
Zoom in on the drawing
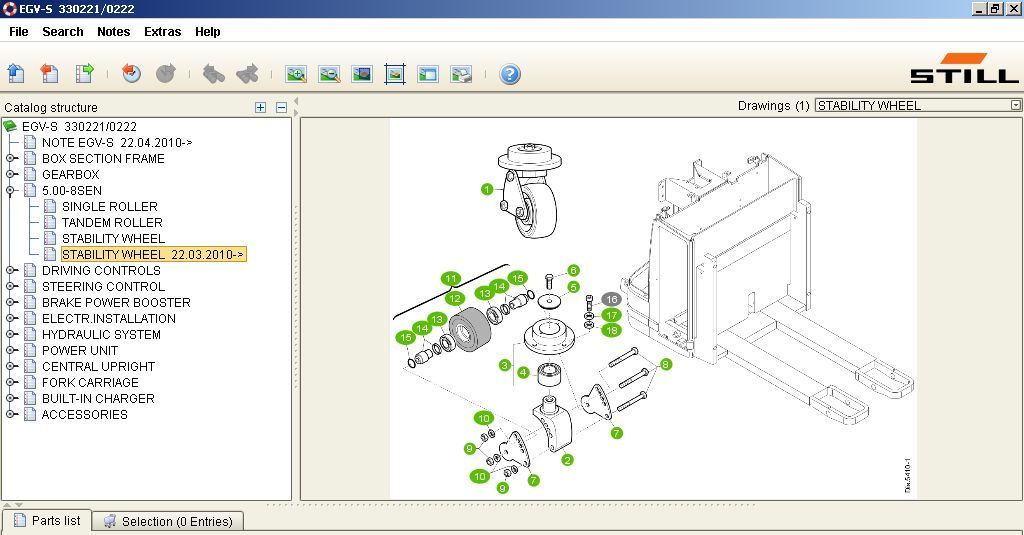296,74
